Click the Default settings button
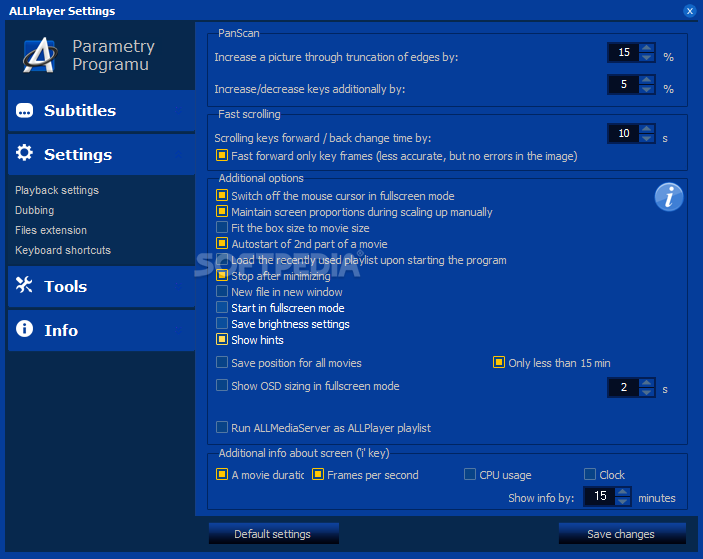This screenshot has width=703, height=559. (x=273, y=533)
